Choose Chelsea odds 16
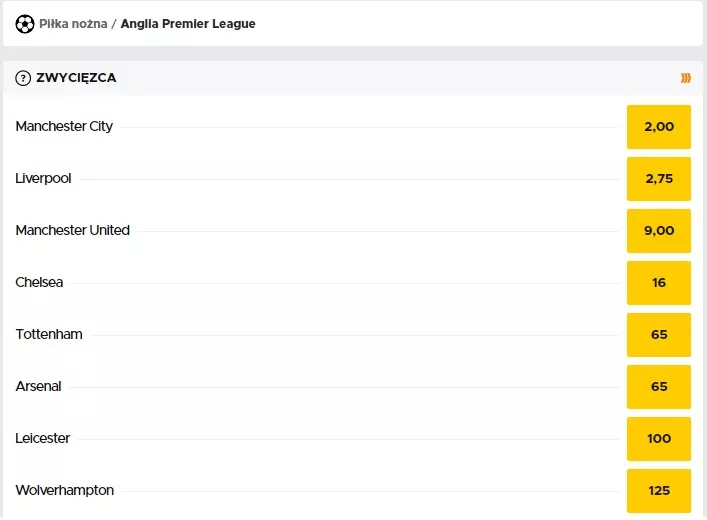Viewport: 707px width, 520px height. (659, 283)
